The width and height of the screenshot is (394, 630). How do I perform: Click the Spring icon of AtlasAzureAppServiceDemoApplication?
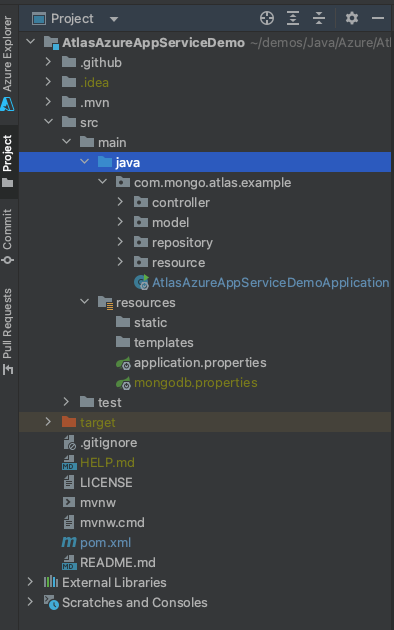tap(141, 282)
